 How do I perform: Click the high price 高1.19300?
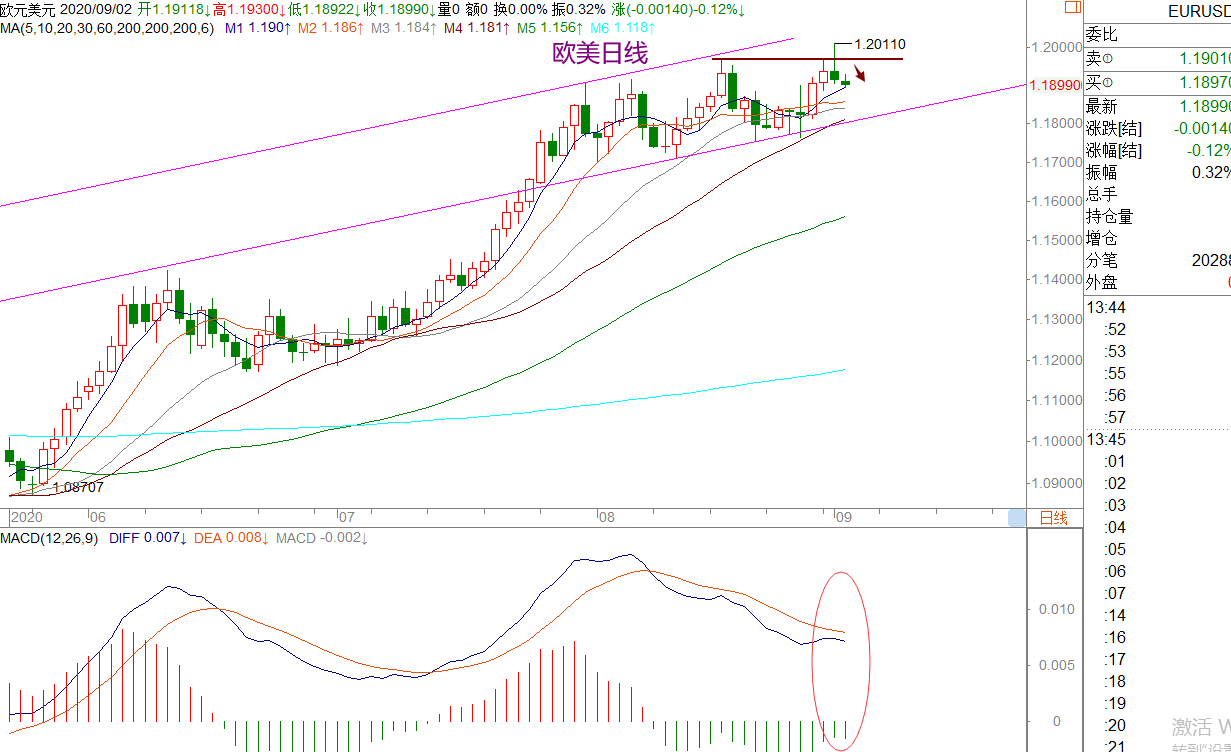[249, 9]
